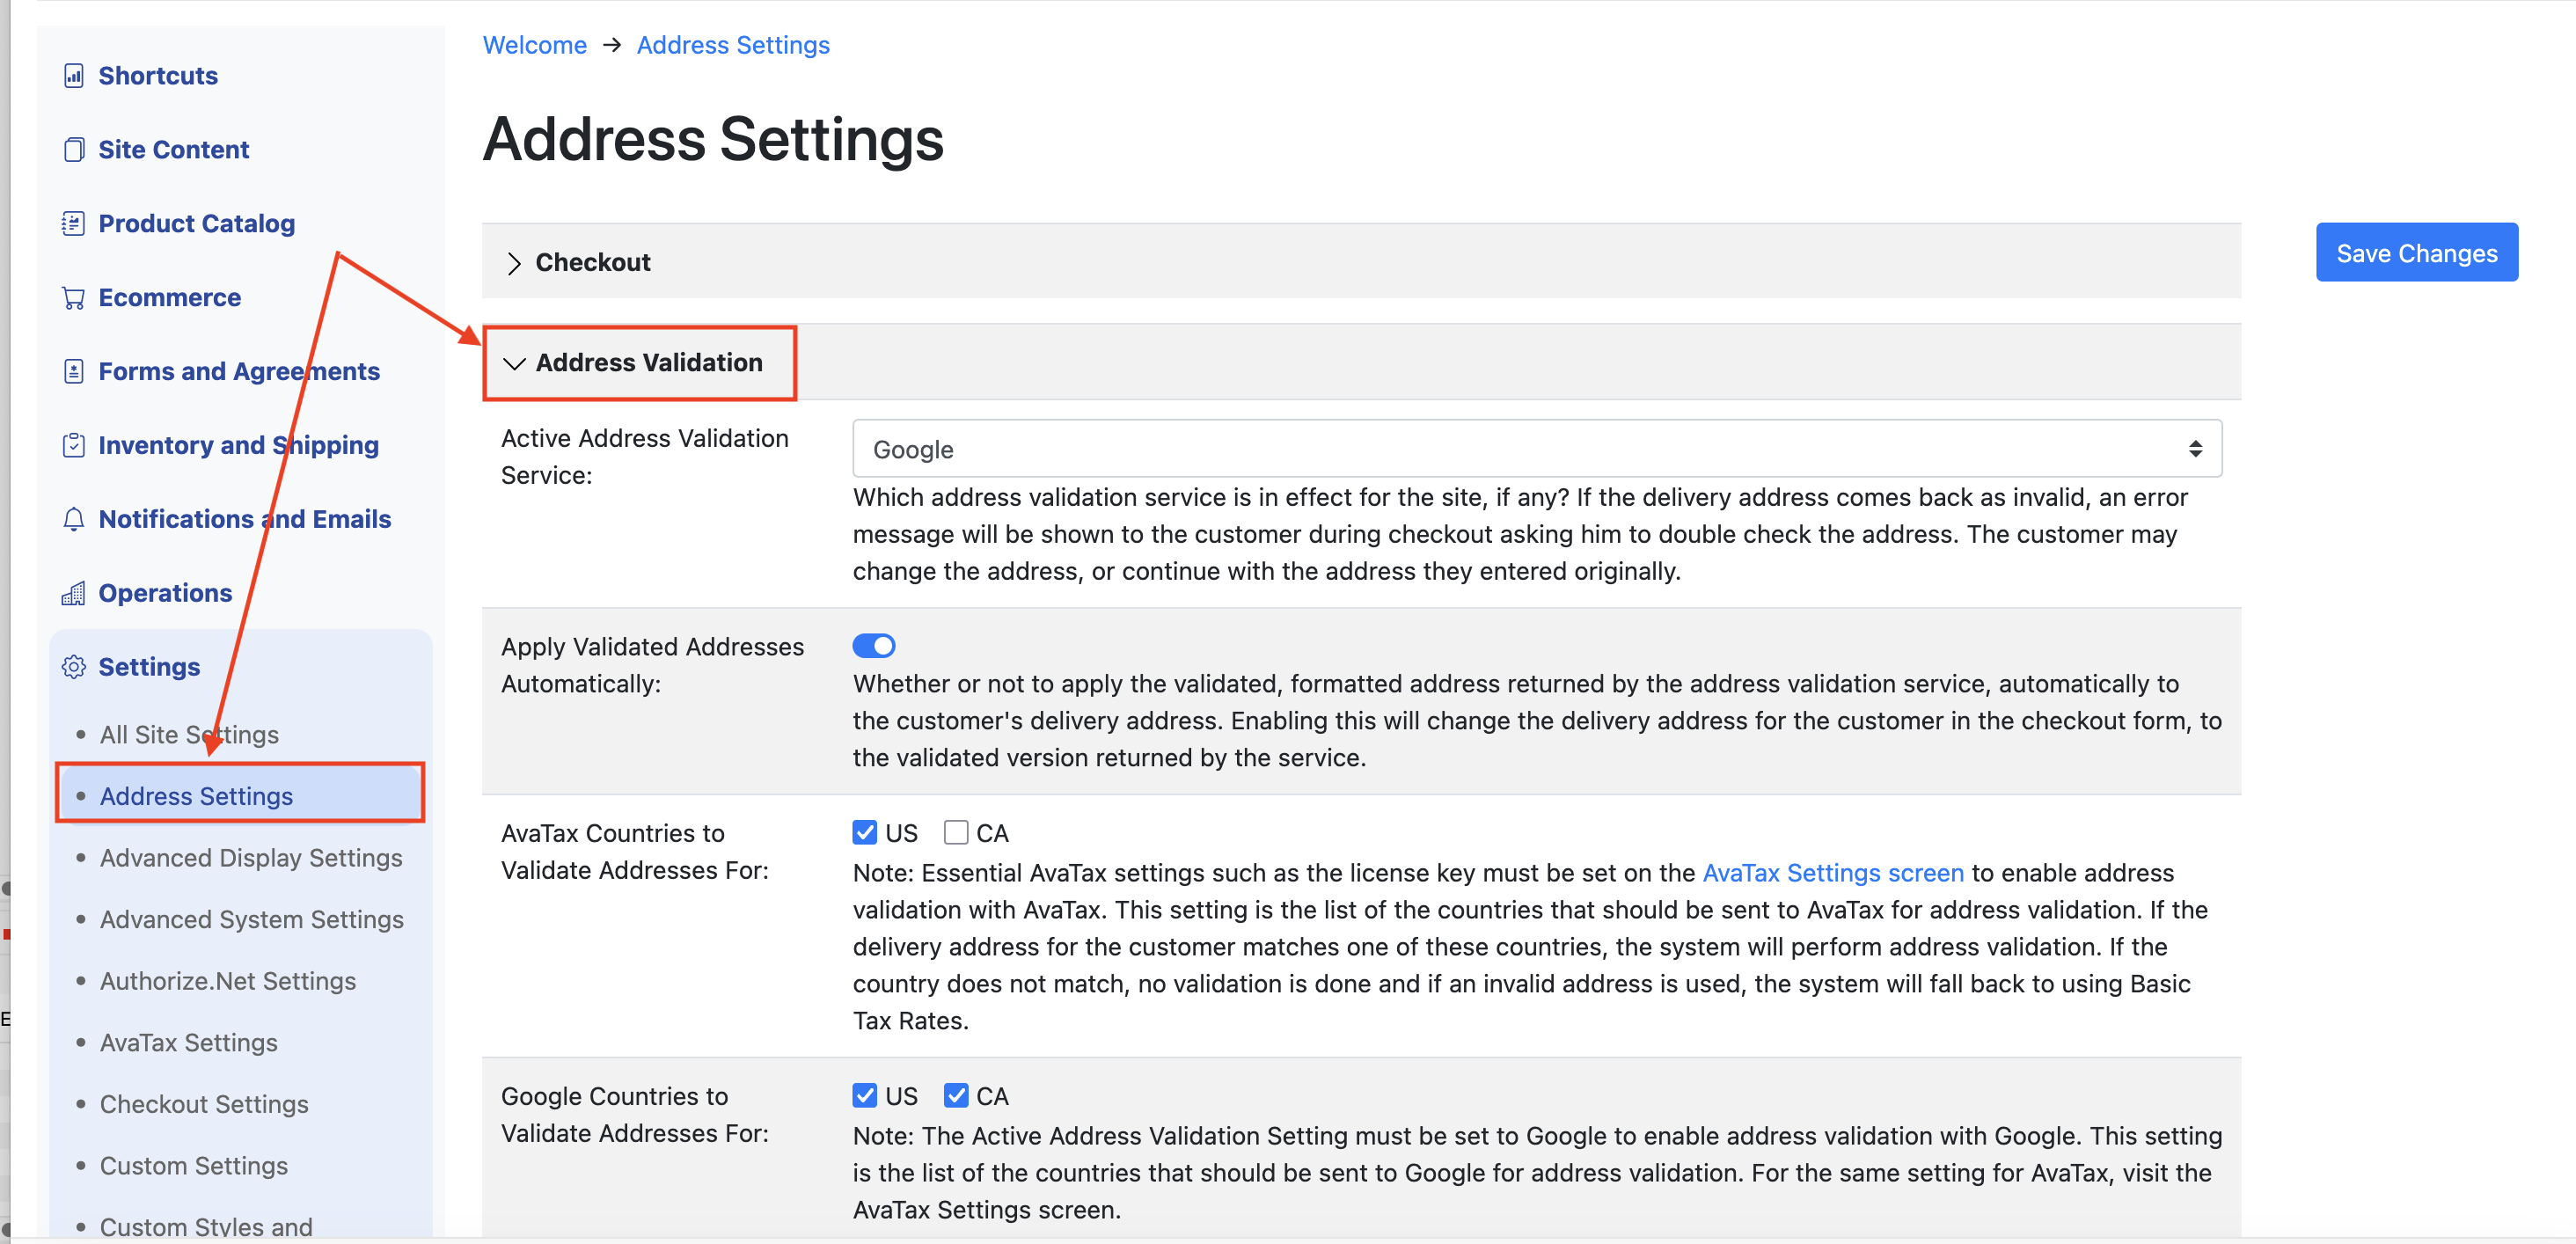Open the AvaTax Settings screen link
The height and width of the screenshot is (1244, 2576).
coord(1832,873)
